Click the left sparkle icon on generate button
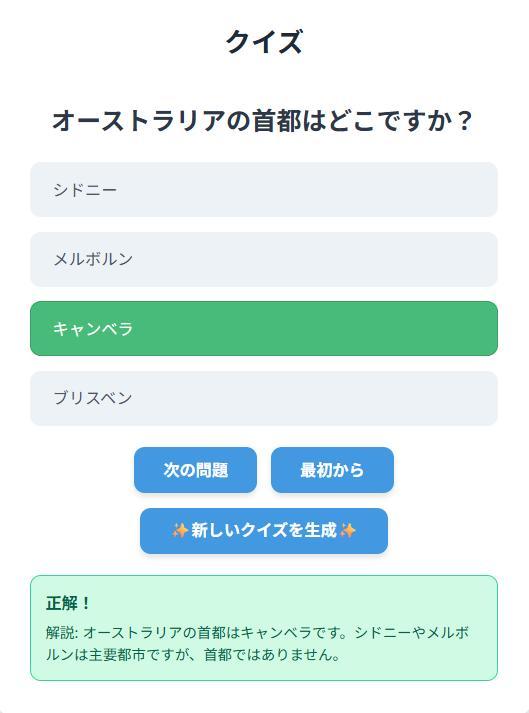Screen dimensions: 529x713 (180, 531)
